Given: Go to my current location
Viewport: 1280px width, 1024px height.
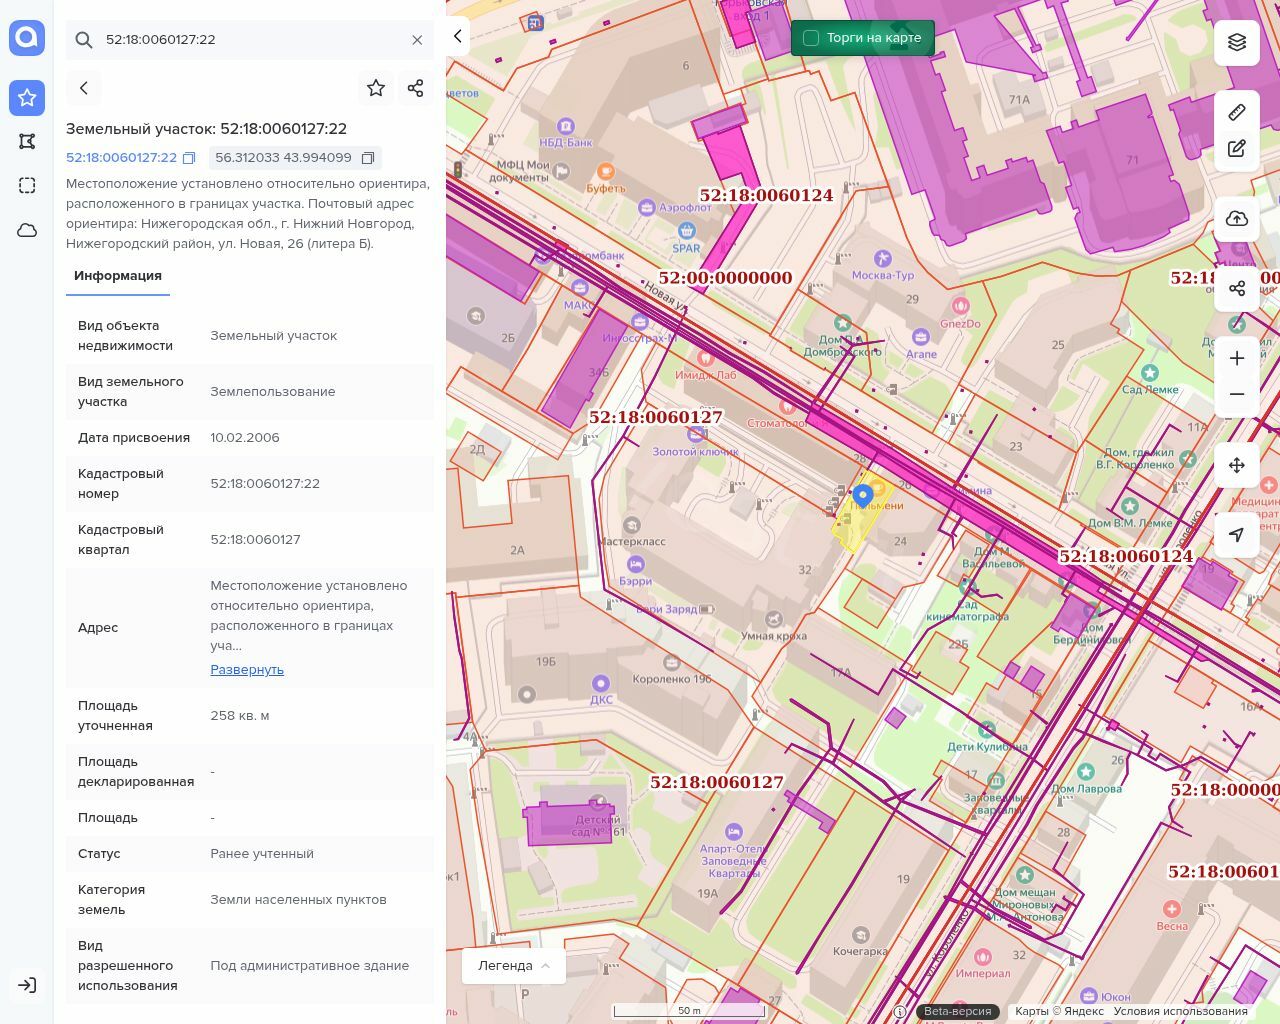Looking at the screenshot, I should (x=1237, y=535).
